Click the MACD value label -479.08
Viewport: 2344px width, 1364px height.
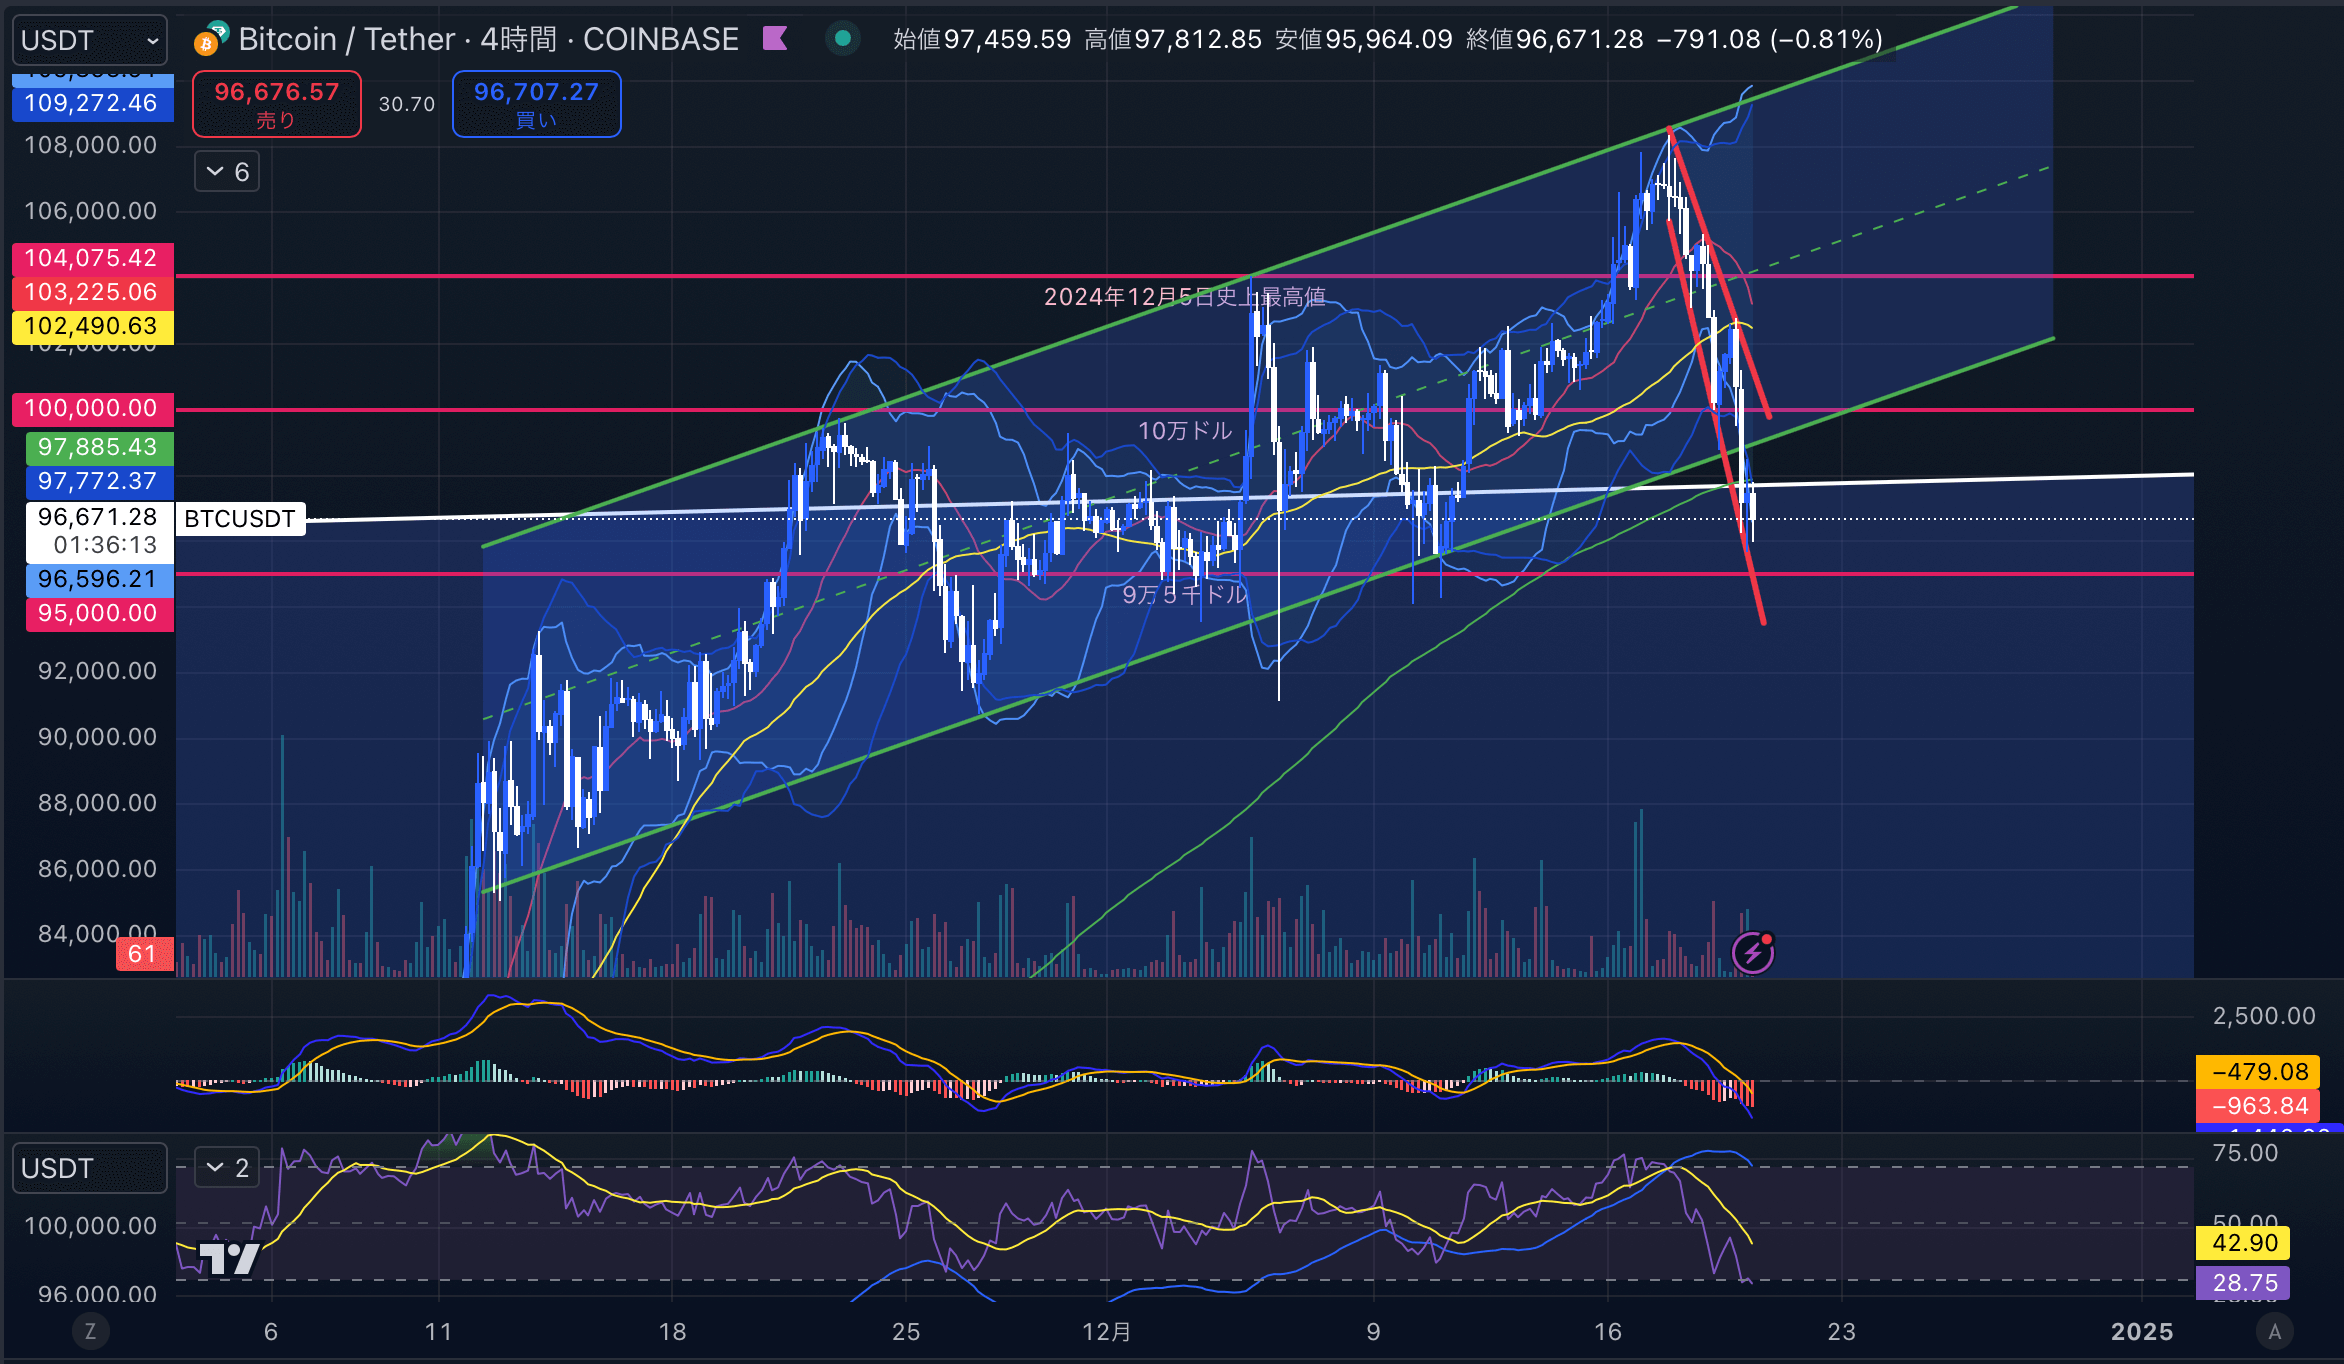pyautogui.click(x=2260, y=1072)
